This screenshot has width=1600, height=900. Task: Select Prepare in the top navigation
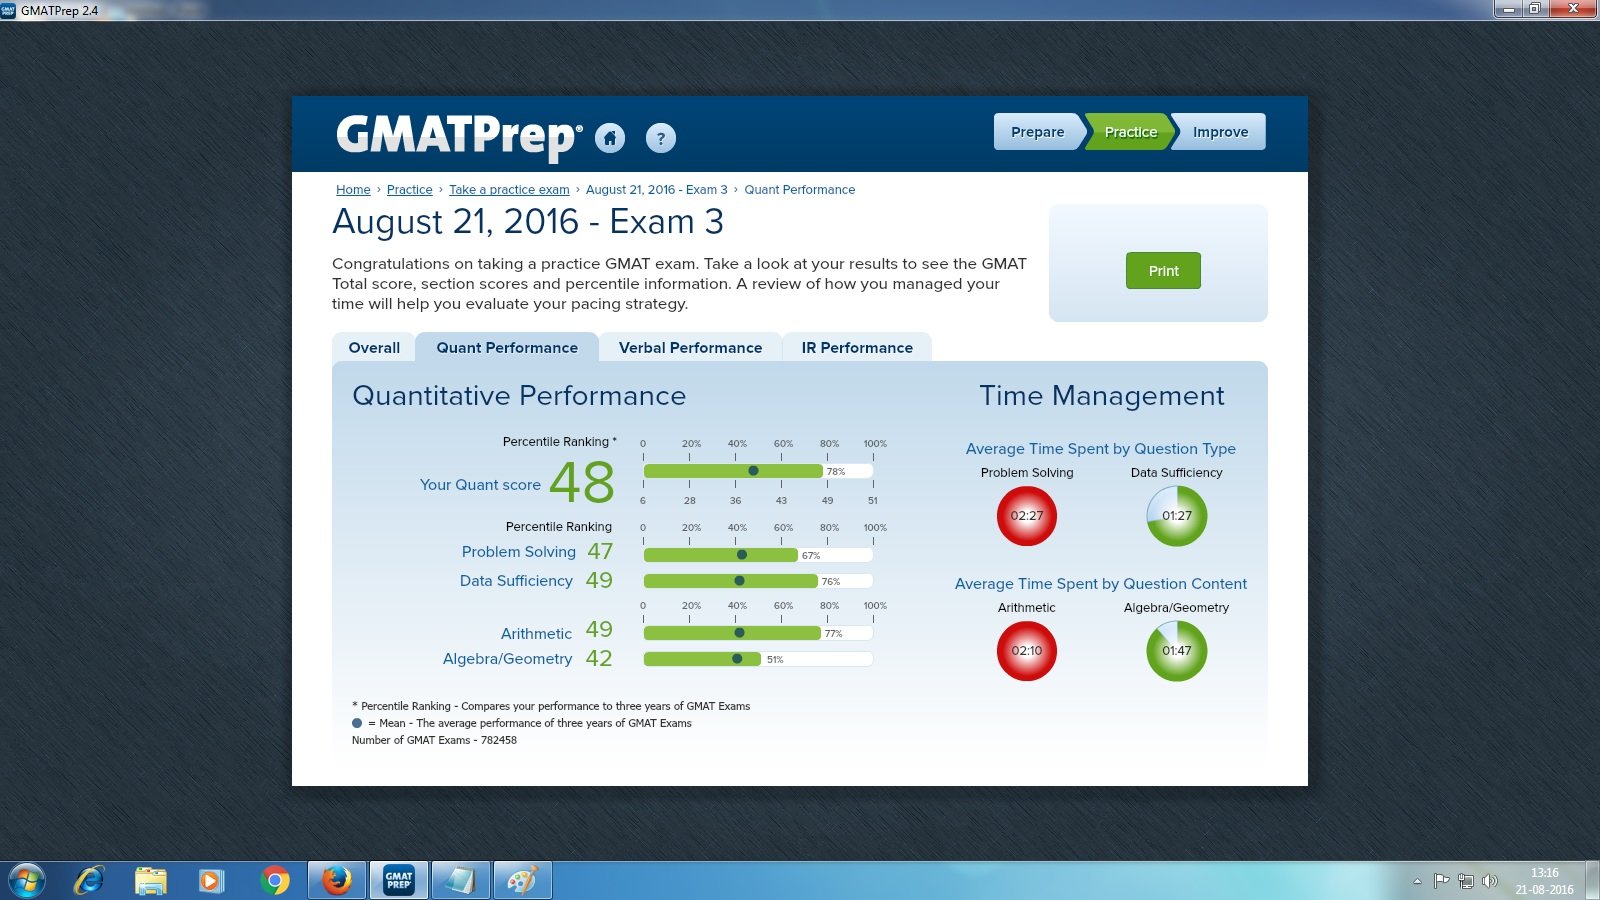pyautogui.click(x=1036, y=131)
